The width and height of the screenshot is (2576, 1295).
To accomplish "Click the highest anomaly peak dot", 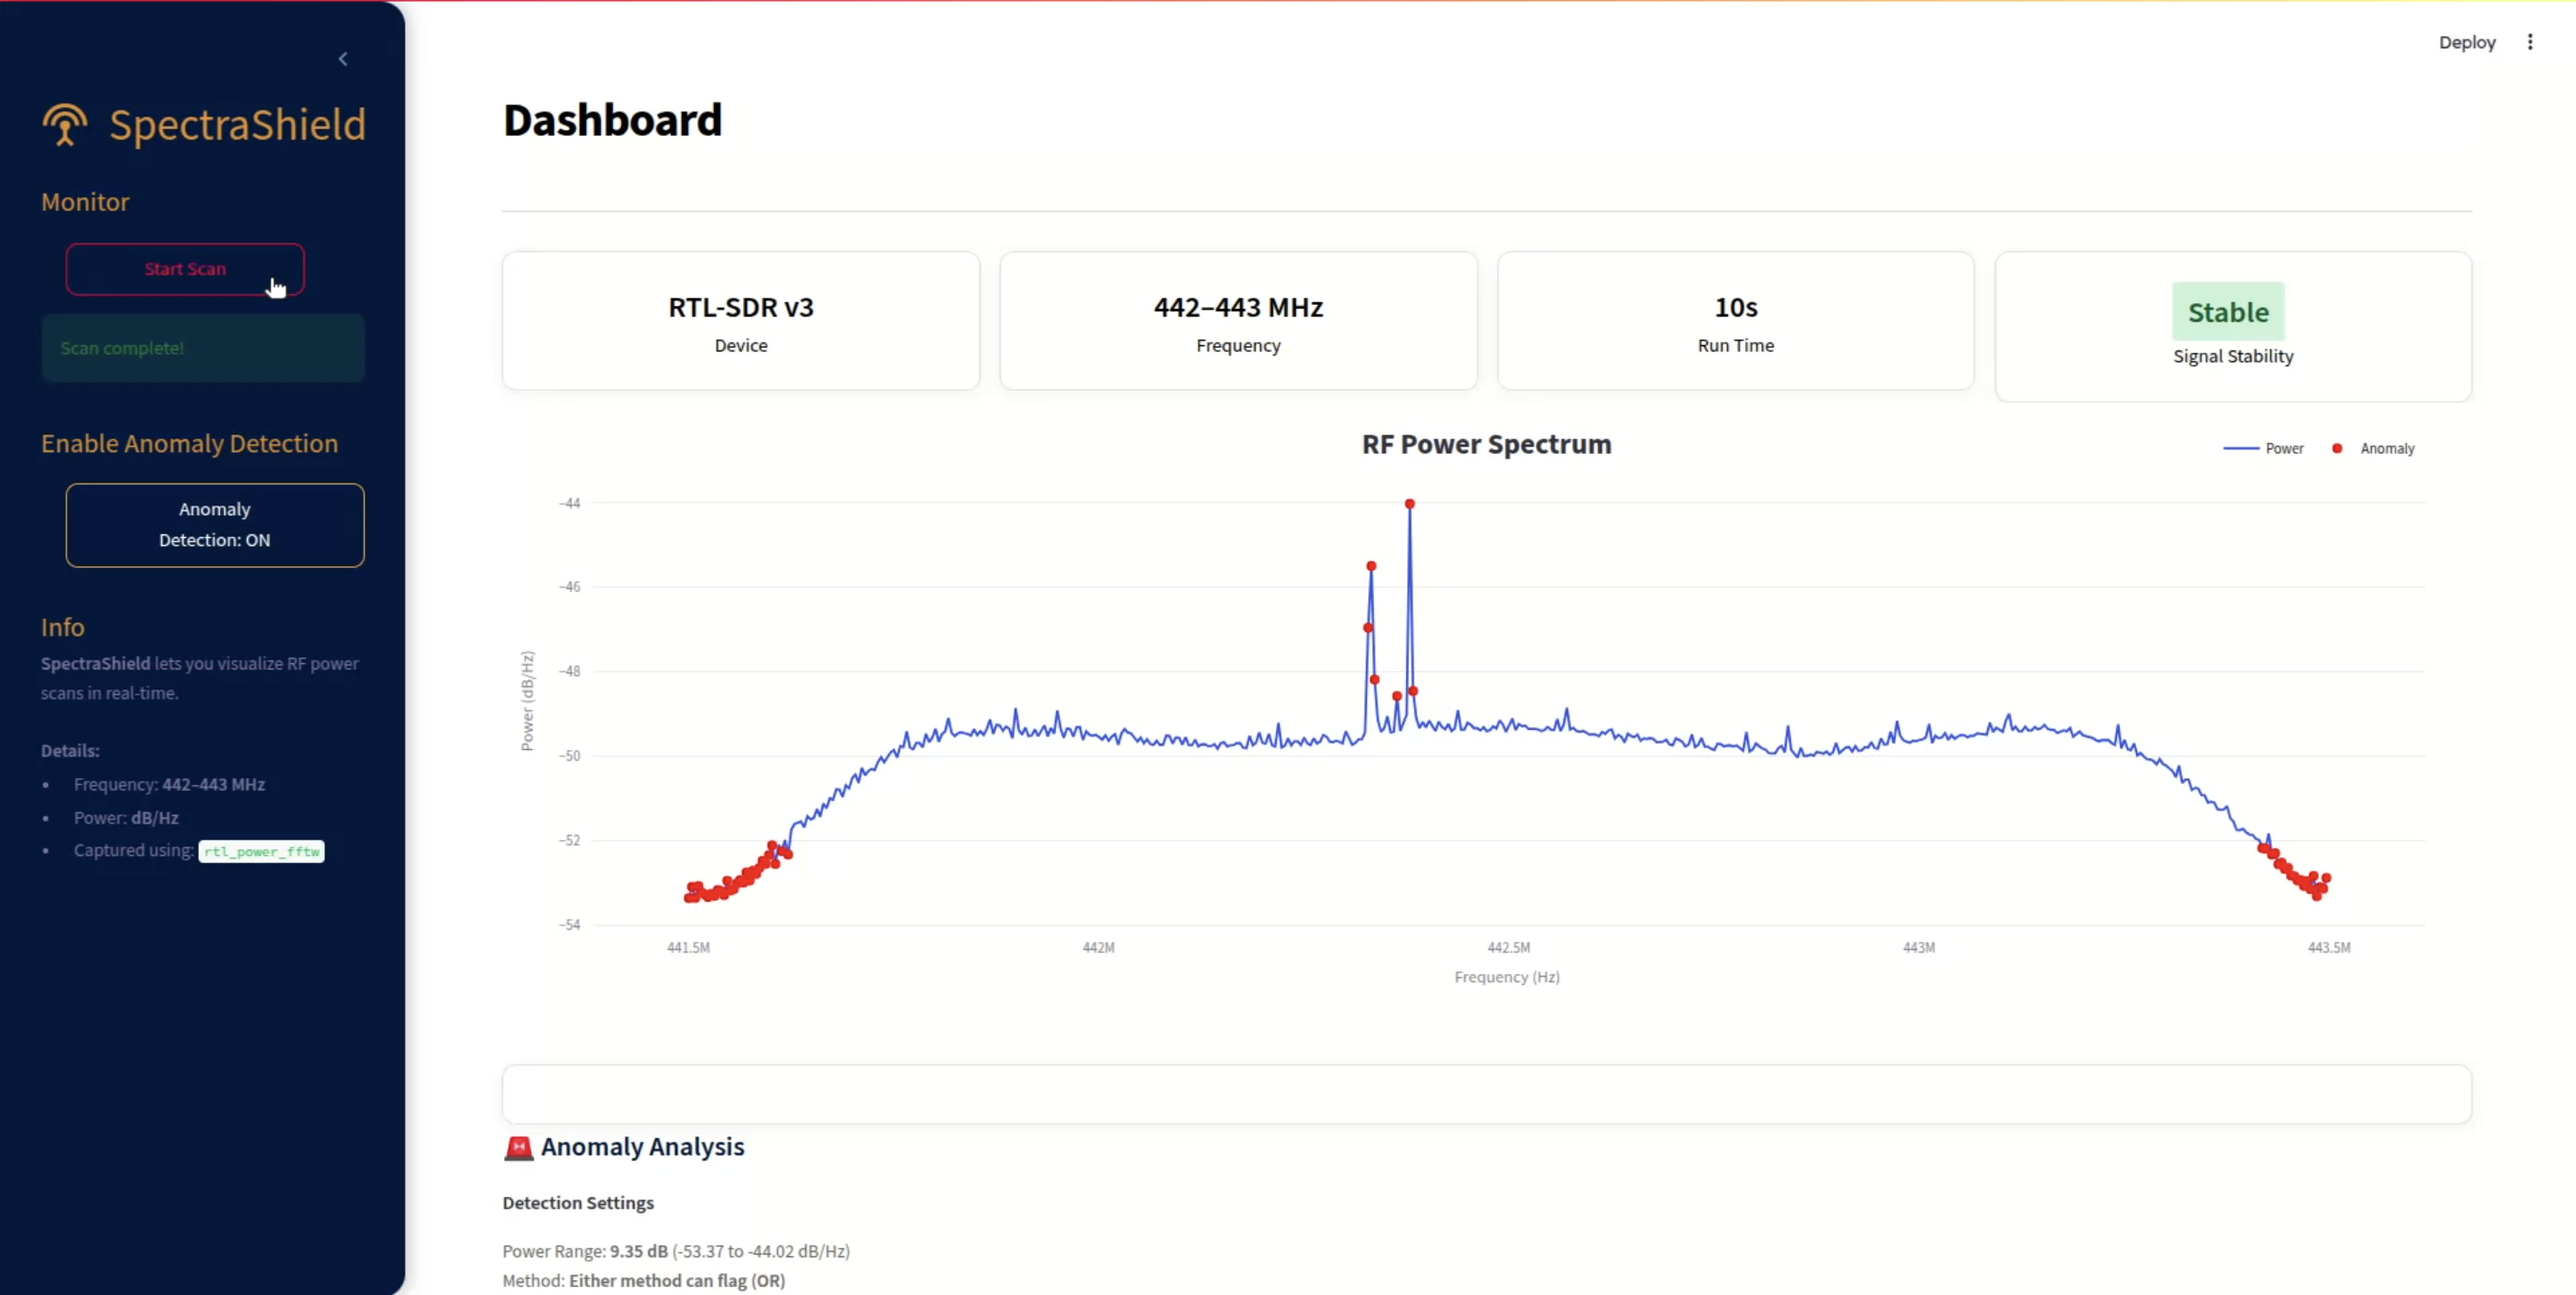I will click(x=1409, y=504).
